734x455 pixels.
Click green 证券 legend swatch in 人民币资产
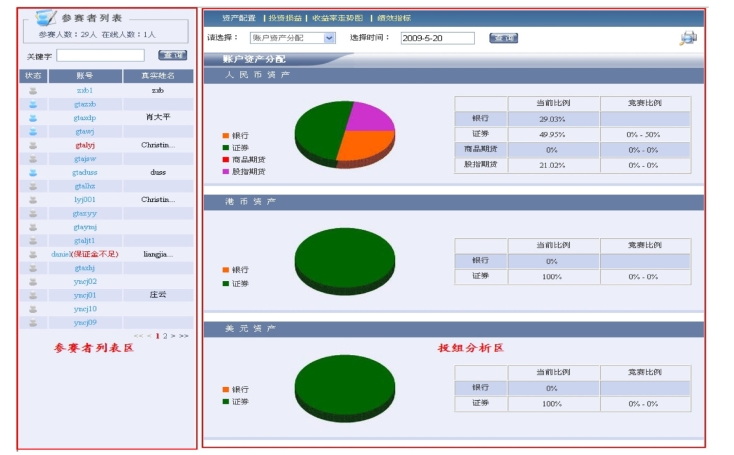226,147
